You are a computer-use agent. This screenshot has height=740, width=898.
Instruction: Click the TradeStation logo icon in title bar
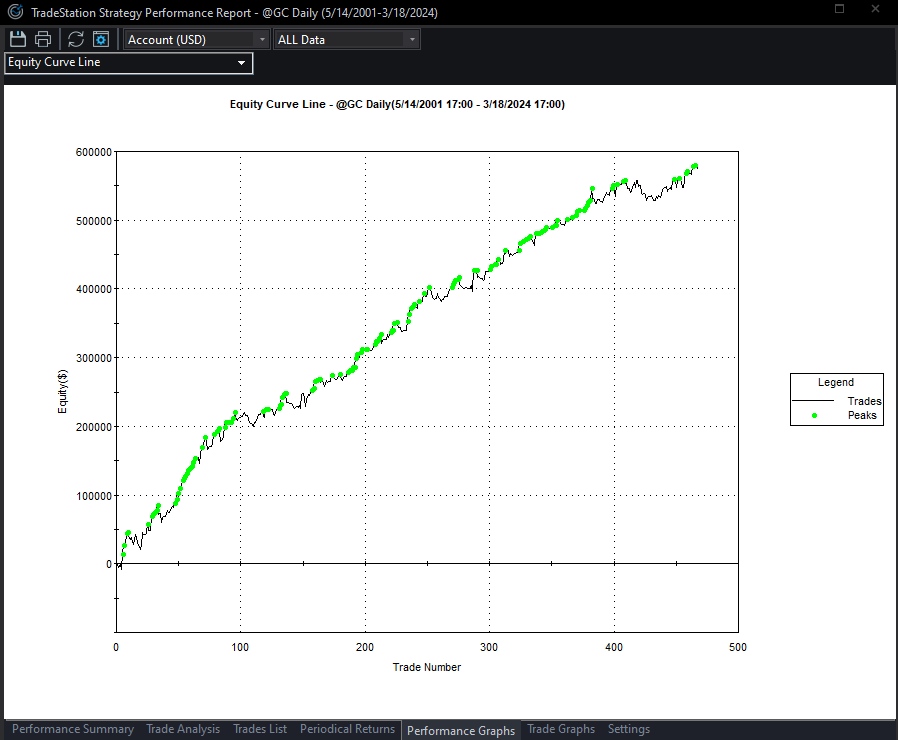click(15, 11)
